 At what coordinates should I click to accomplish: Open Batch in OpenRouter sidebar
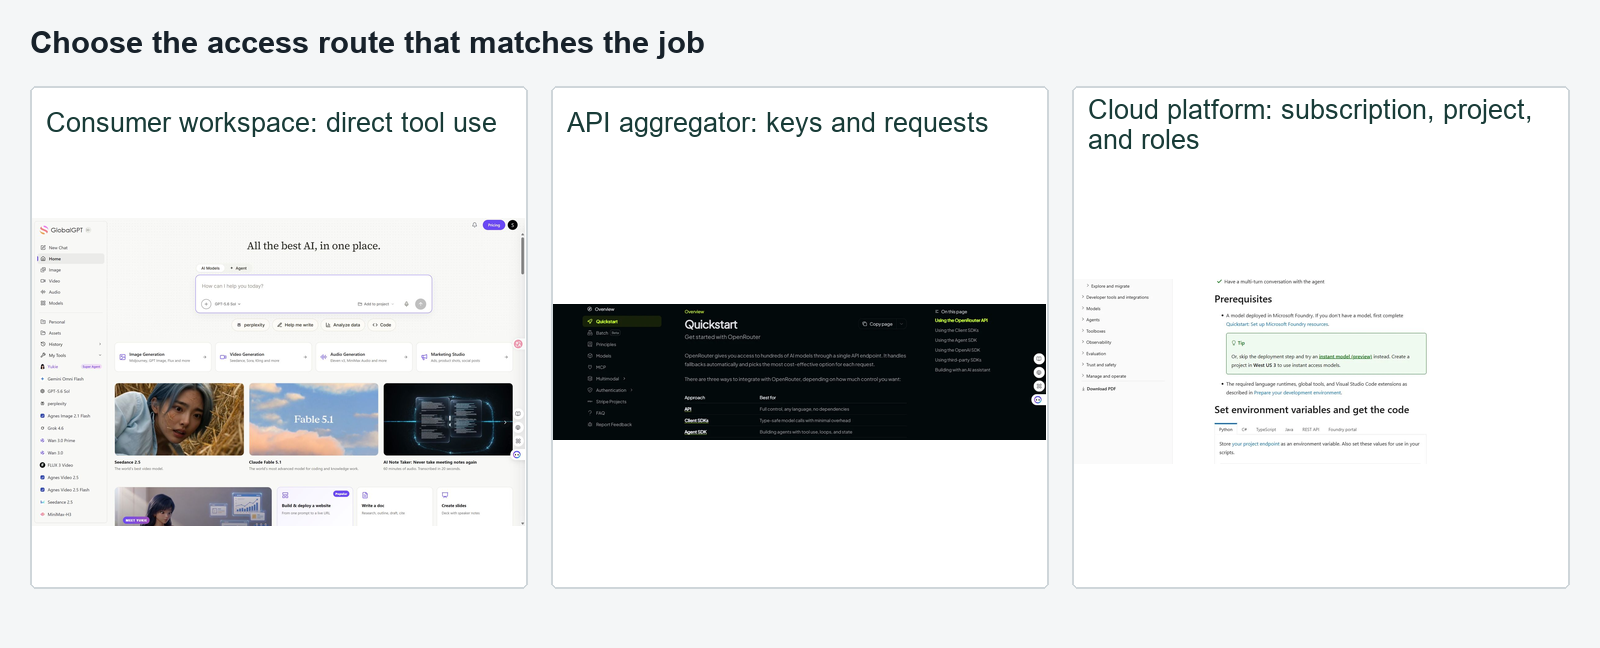(603, 333)
